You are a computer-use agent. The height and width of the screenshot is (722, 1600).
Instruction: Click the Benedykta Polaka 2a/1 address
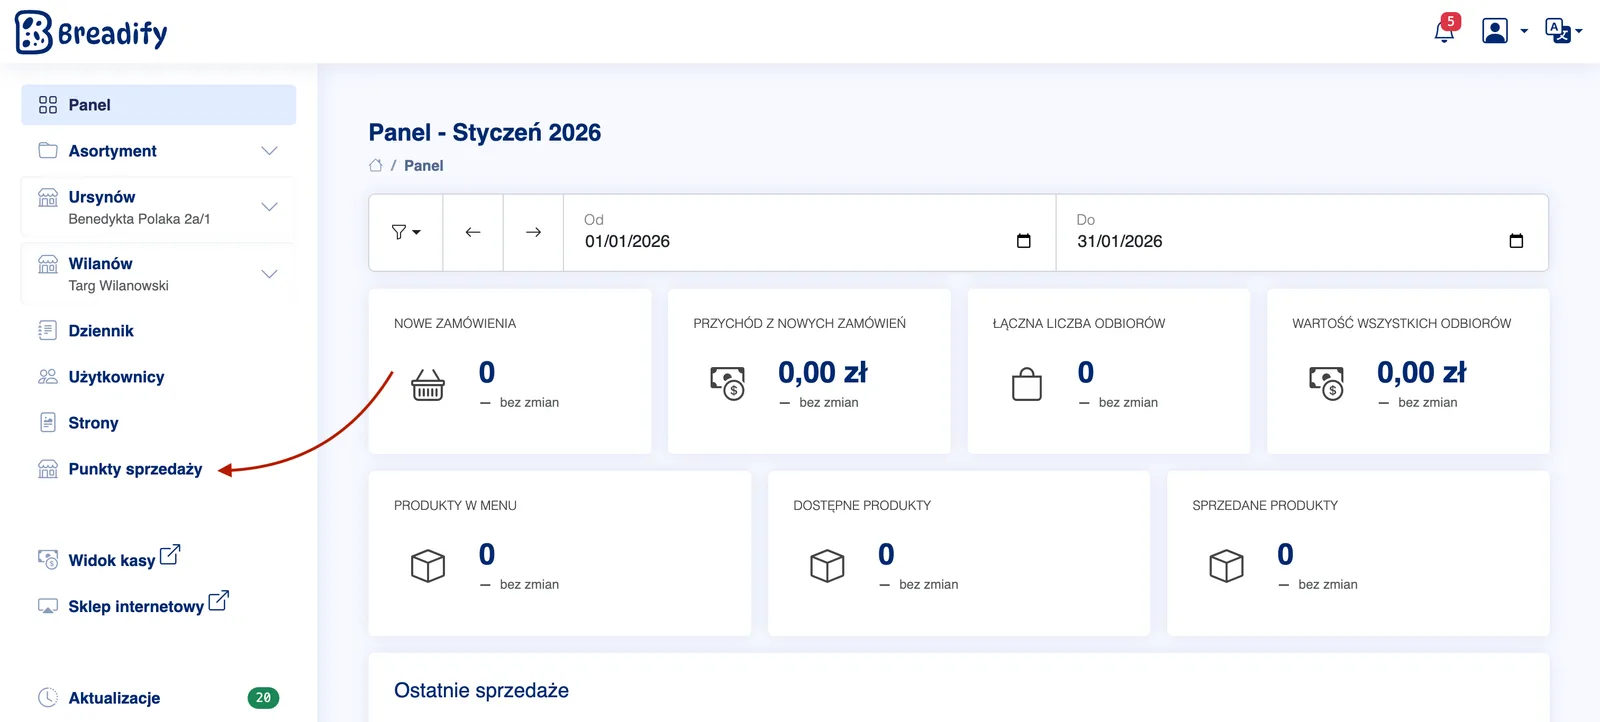(139, 219)
